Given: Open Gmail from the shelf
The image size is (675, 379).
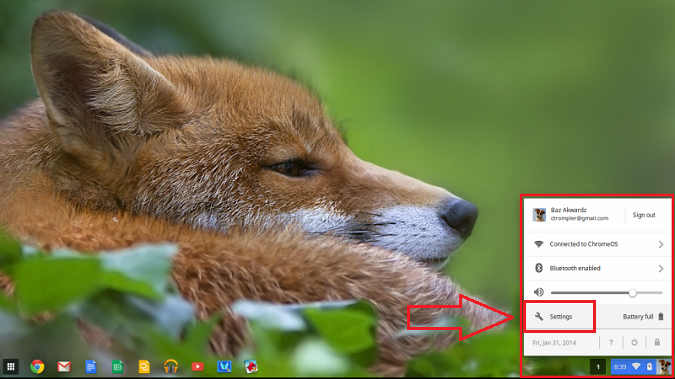Looking at the screenshot, I should pos(64,367).
